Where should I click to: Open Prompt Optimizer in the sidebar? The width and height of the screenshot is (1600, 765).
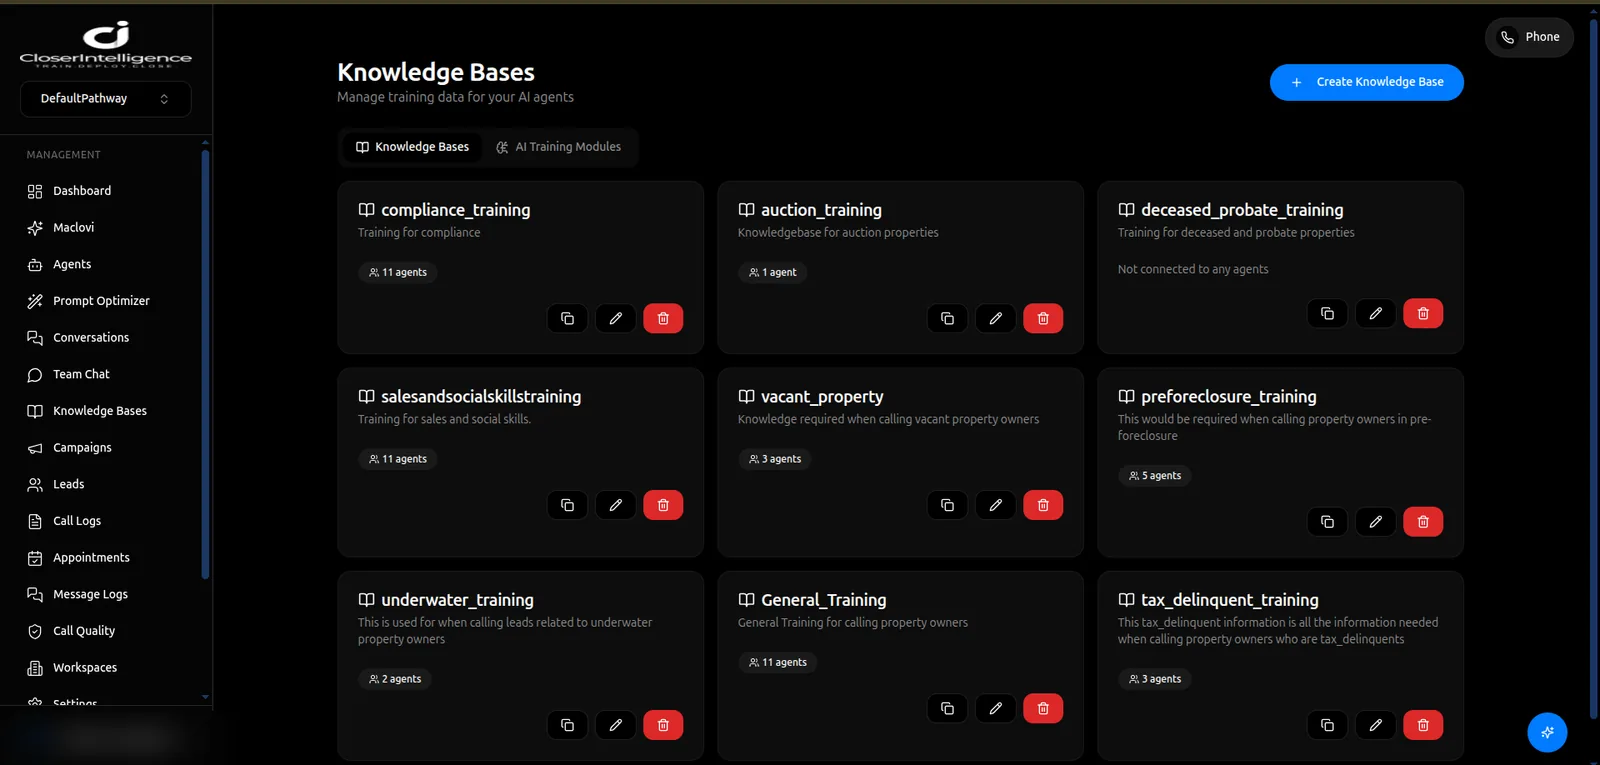(102, 301)
